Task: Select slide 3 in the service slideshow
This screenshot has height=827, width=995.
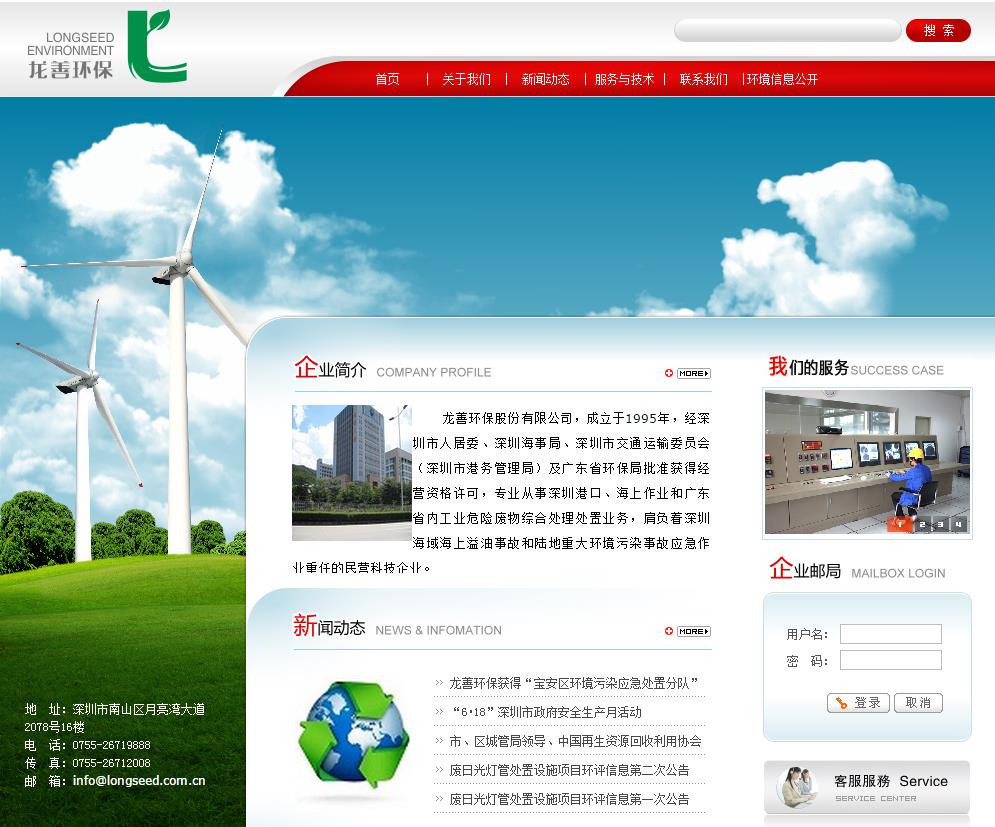Action: pyautogui.click(x=940, y=524)
